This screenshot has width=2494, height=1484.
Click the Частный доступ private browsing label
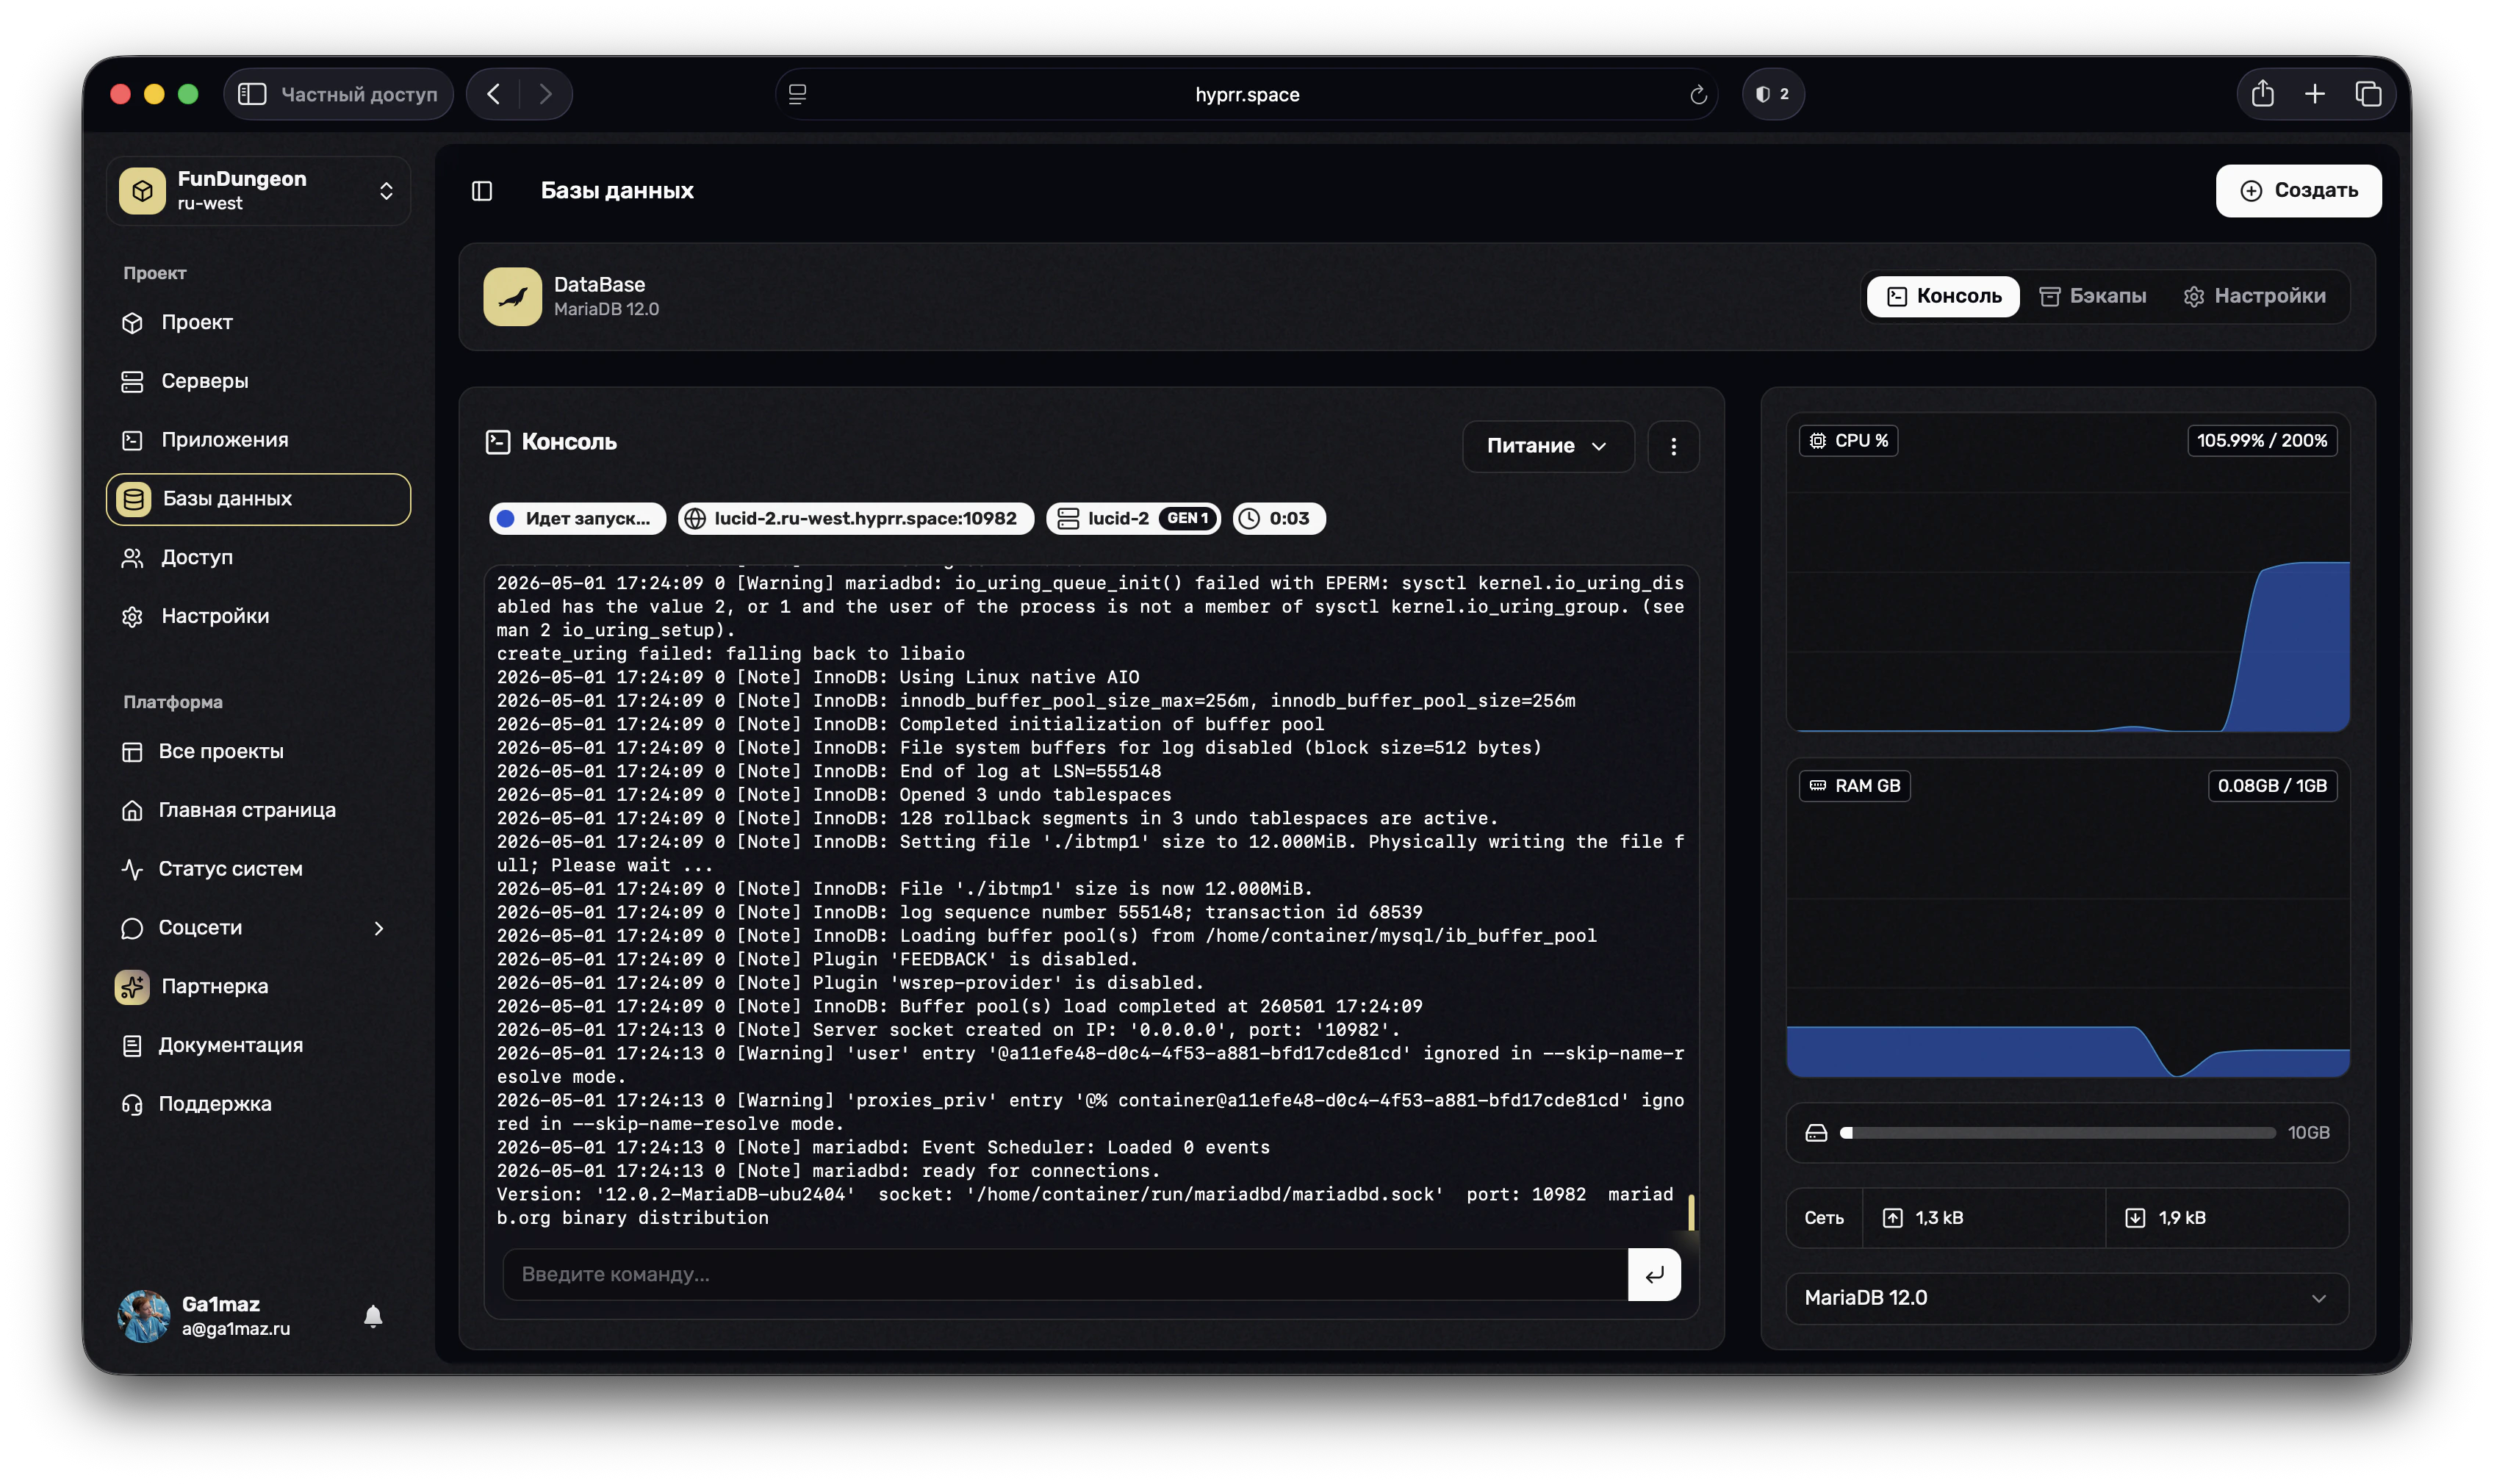click(359, 94)
